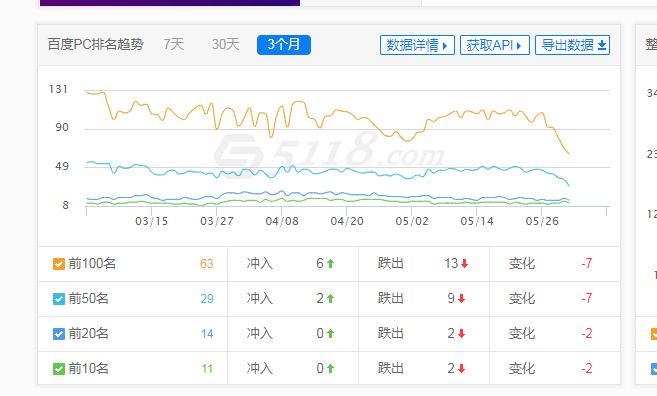Click green up arrow in 前10名 row
657x396 pixels.
pyautogui.click(x=330, y=369)
